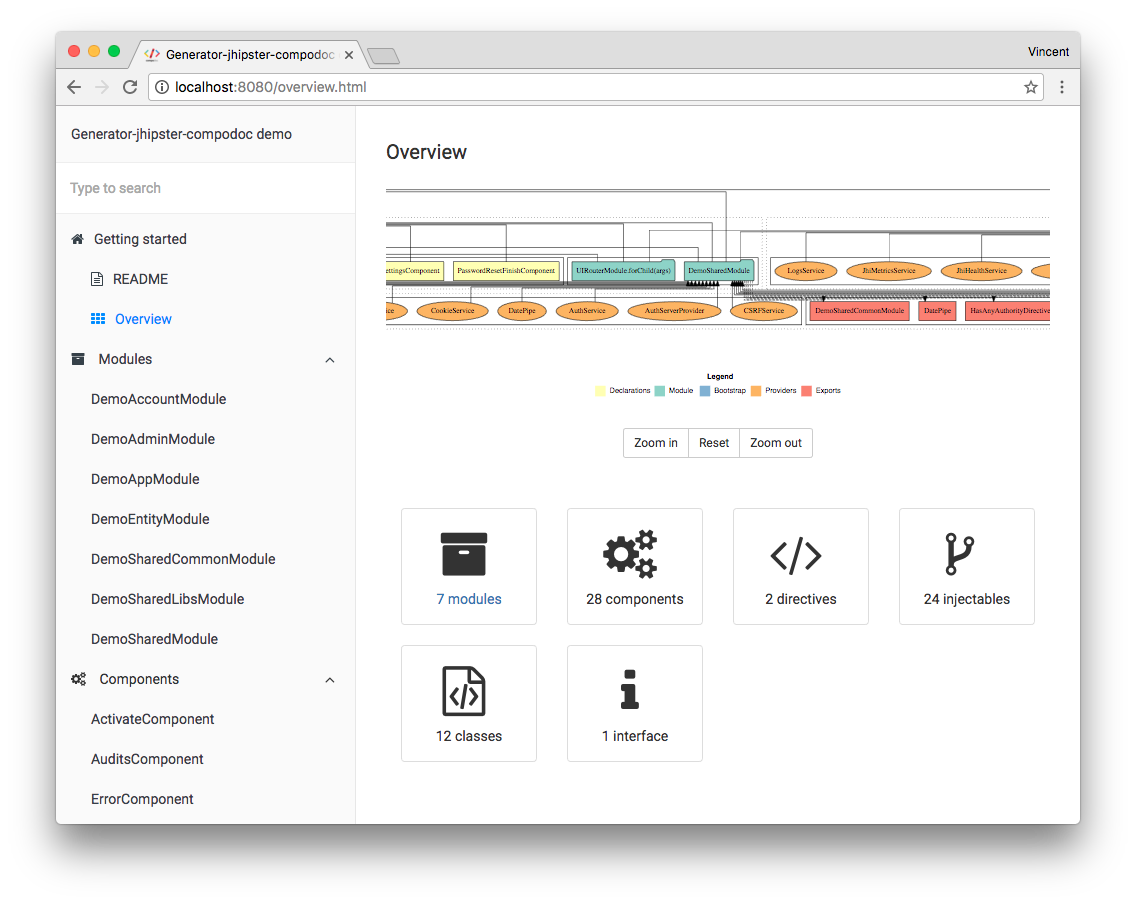
Task: Collapse the Modules section chevron
Action: click(x=330, y=360)
